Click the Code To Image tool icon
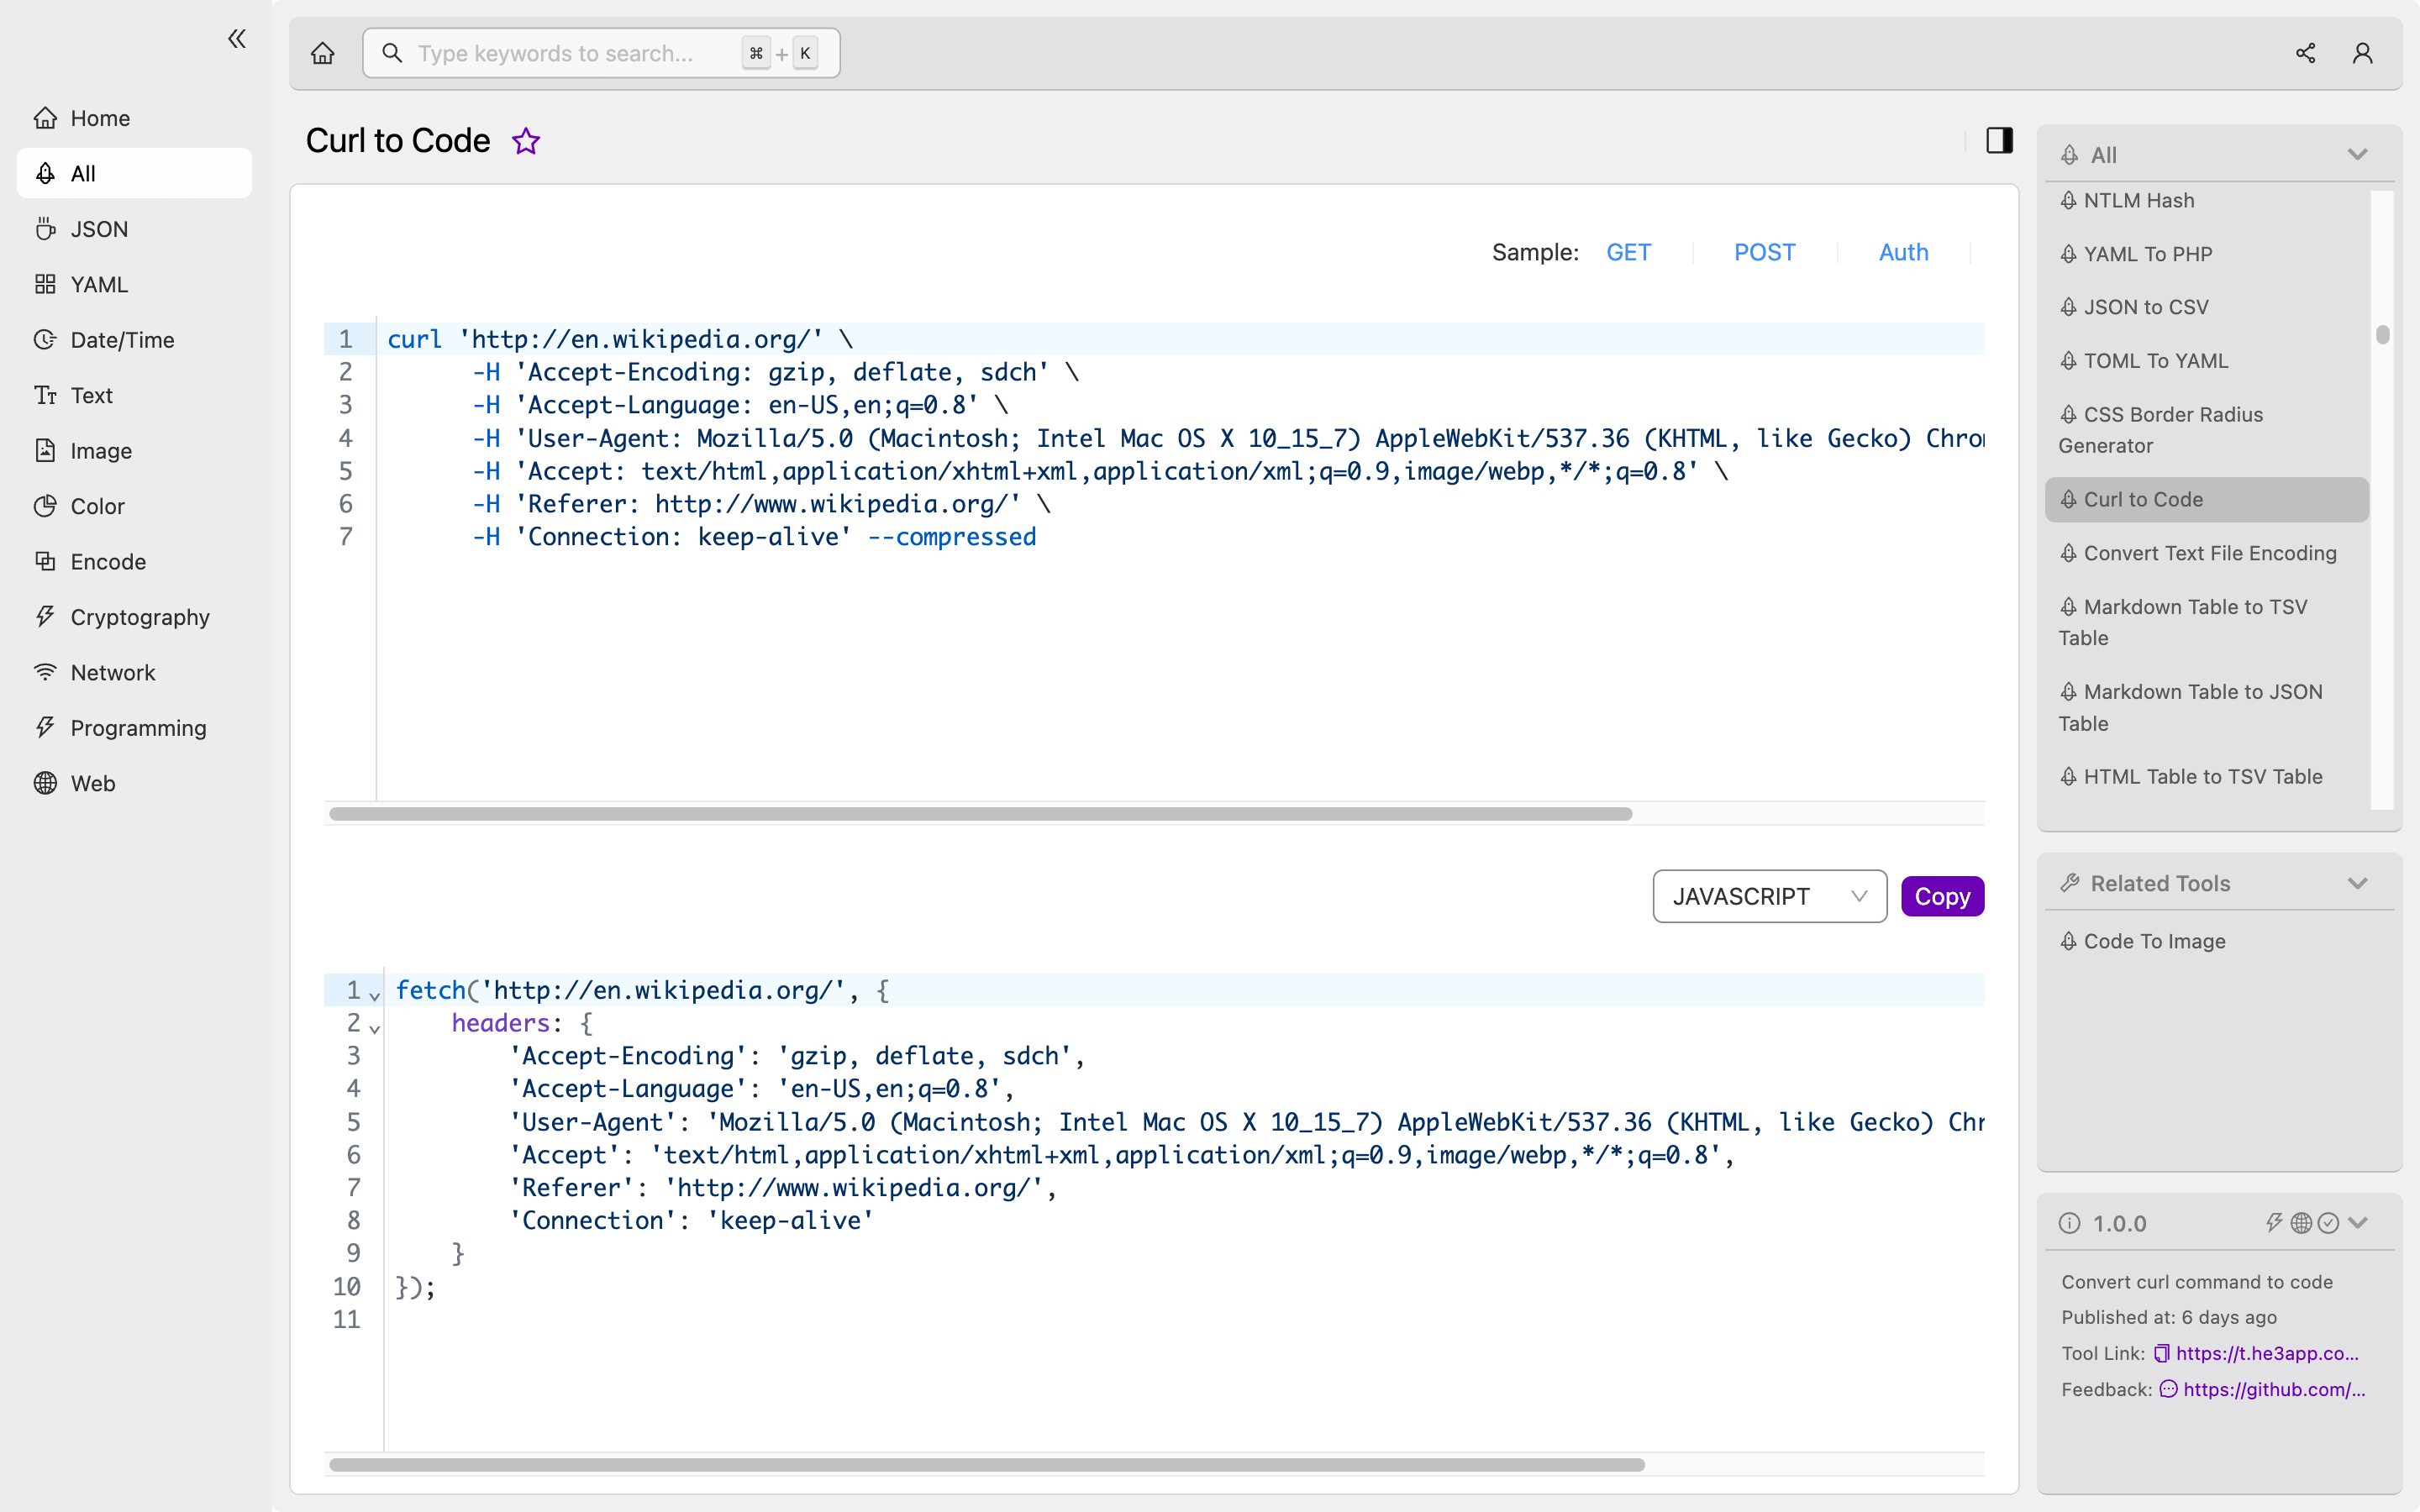 point(2070,941)
